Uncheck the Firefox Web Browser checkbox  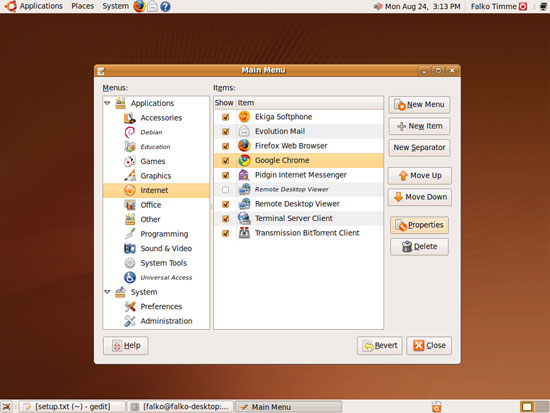tap(226, 146)
